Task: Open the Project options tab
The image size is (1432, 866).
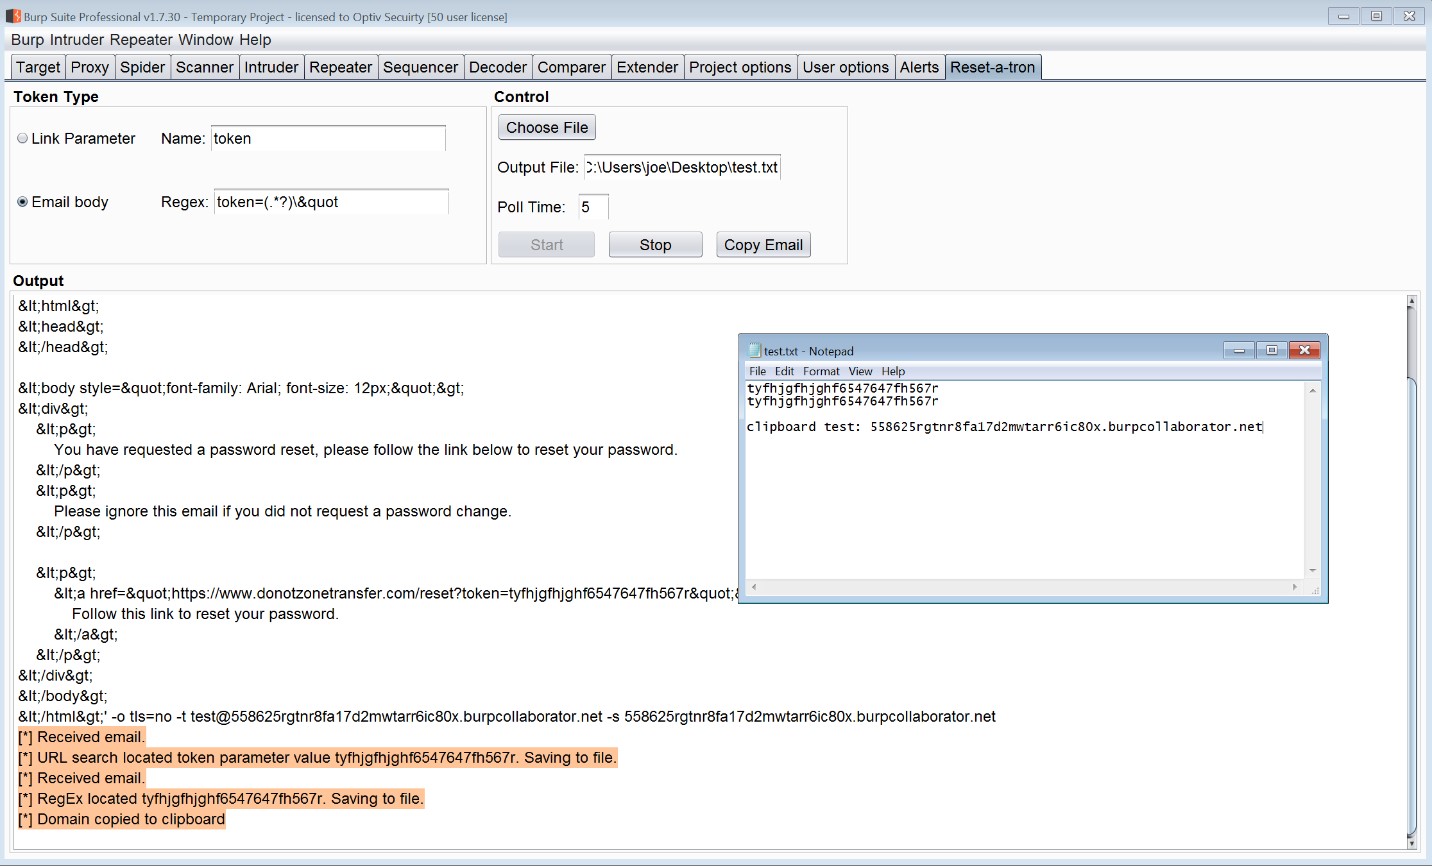Action: pyautogui.click(x=740, y=67)
